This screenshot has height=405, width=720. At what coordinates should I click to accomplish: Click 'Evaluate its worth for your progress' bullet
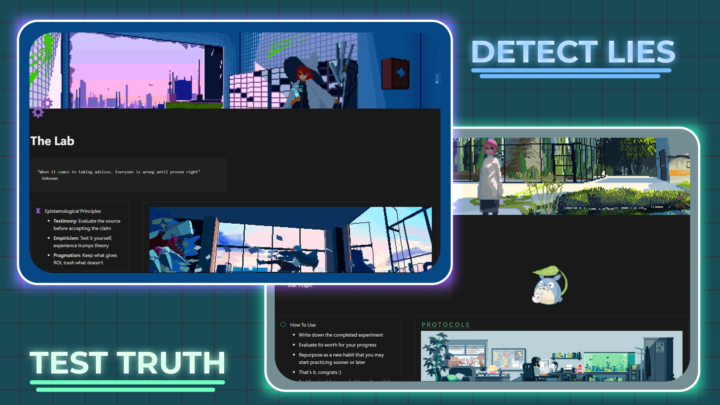point(337,345)
